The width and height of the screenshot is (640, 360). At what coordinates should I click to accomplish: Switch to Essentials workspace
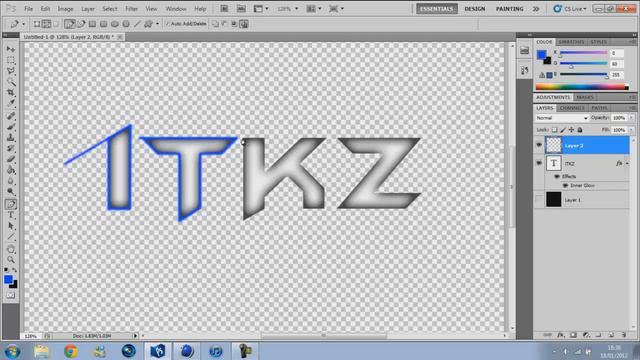[x=437, y=9]
